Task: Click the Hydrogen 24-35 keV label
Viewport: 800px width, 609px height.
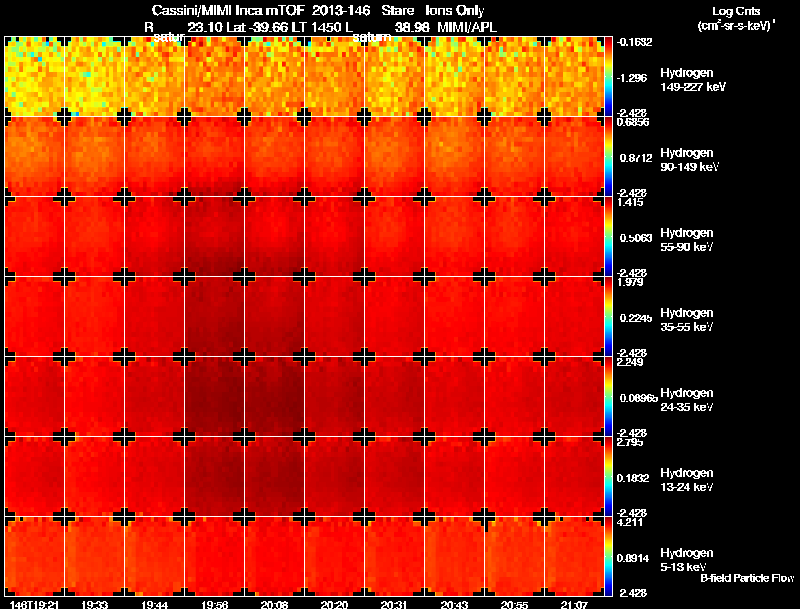Action: pos(687,400)
